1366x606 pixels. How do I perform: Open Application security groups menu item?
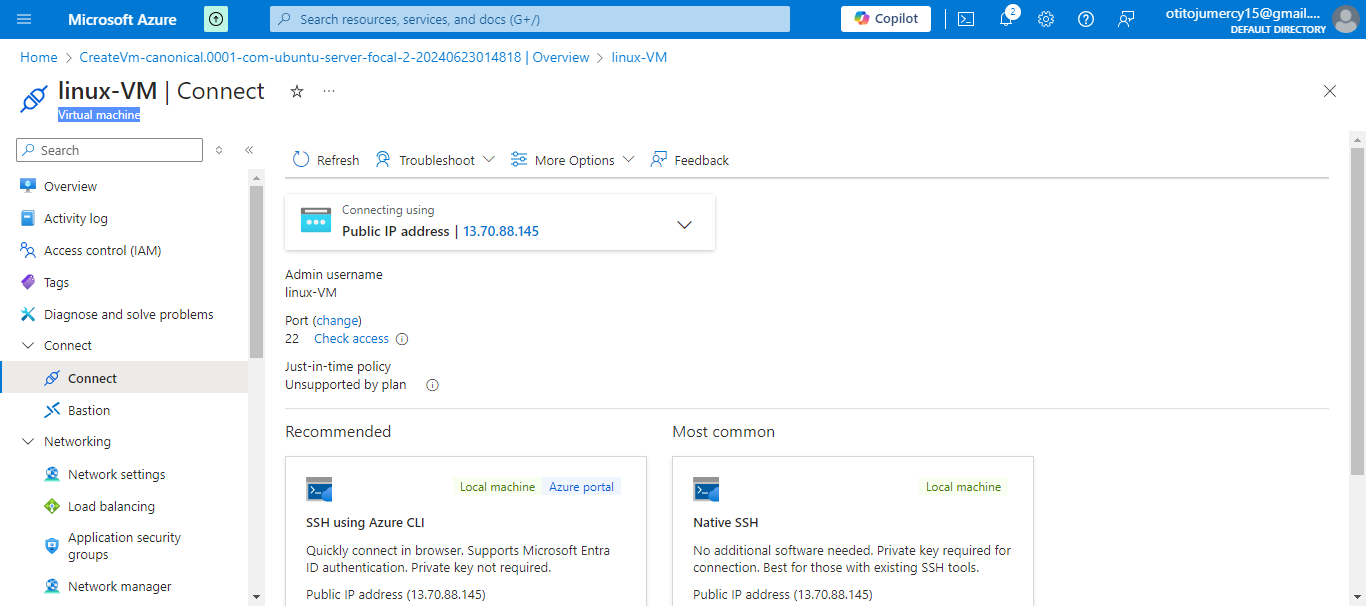[124, 546]
